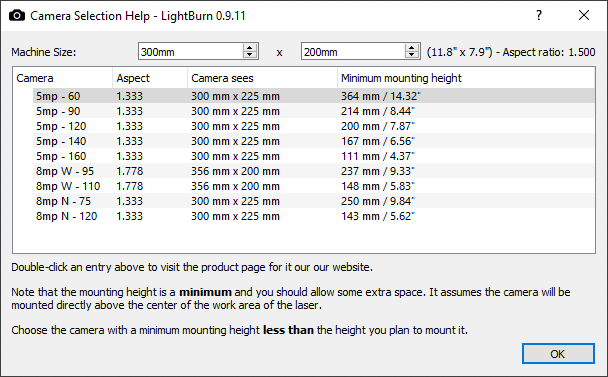Click 356 mm x 200 mm for 8mp W - 110
Image resolution: width=608 pixels, height=377 pixels.
235,186
